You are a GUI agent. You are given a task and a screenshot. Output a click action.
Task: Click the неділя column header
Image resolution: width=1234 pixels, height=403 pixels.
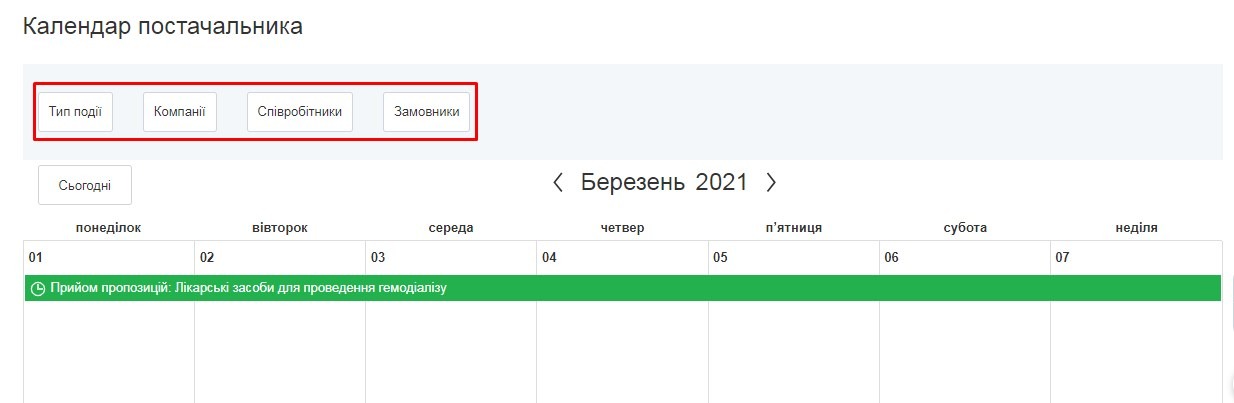[x=1136, y=228]
